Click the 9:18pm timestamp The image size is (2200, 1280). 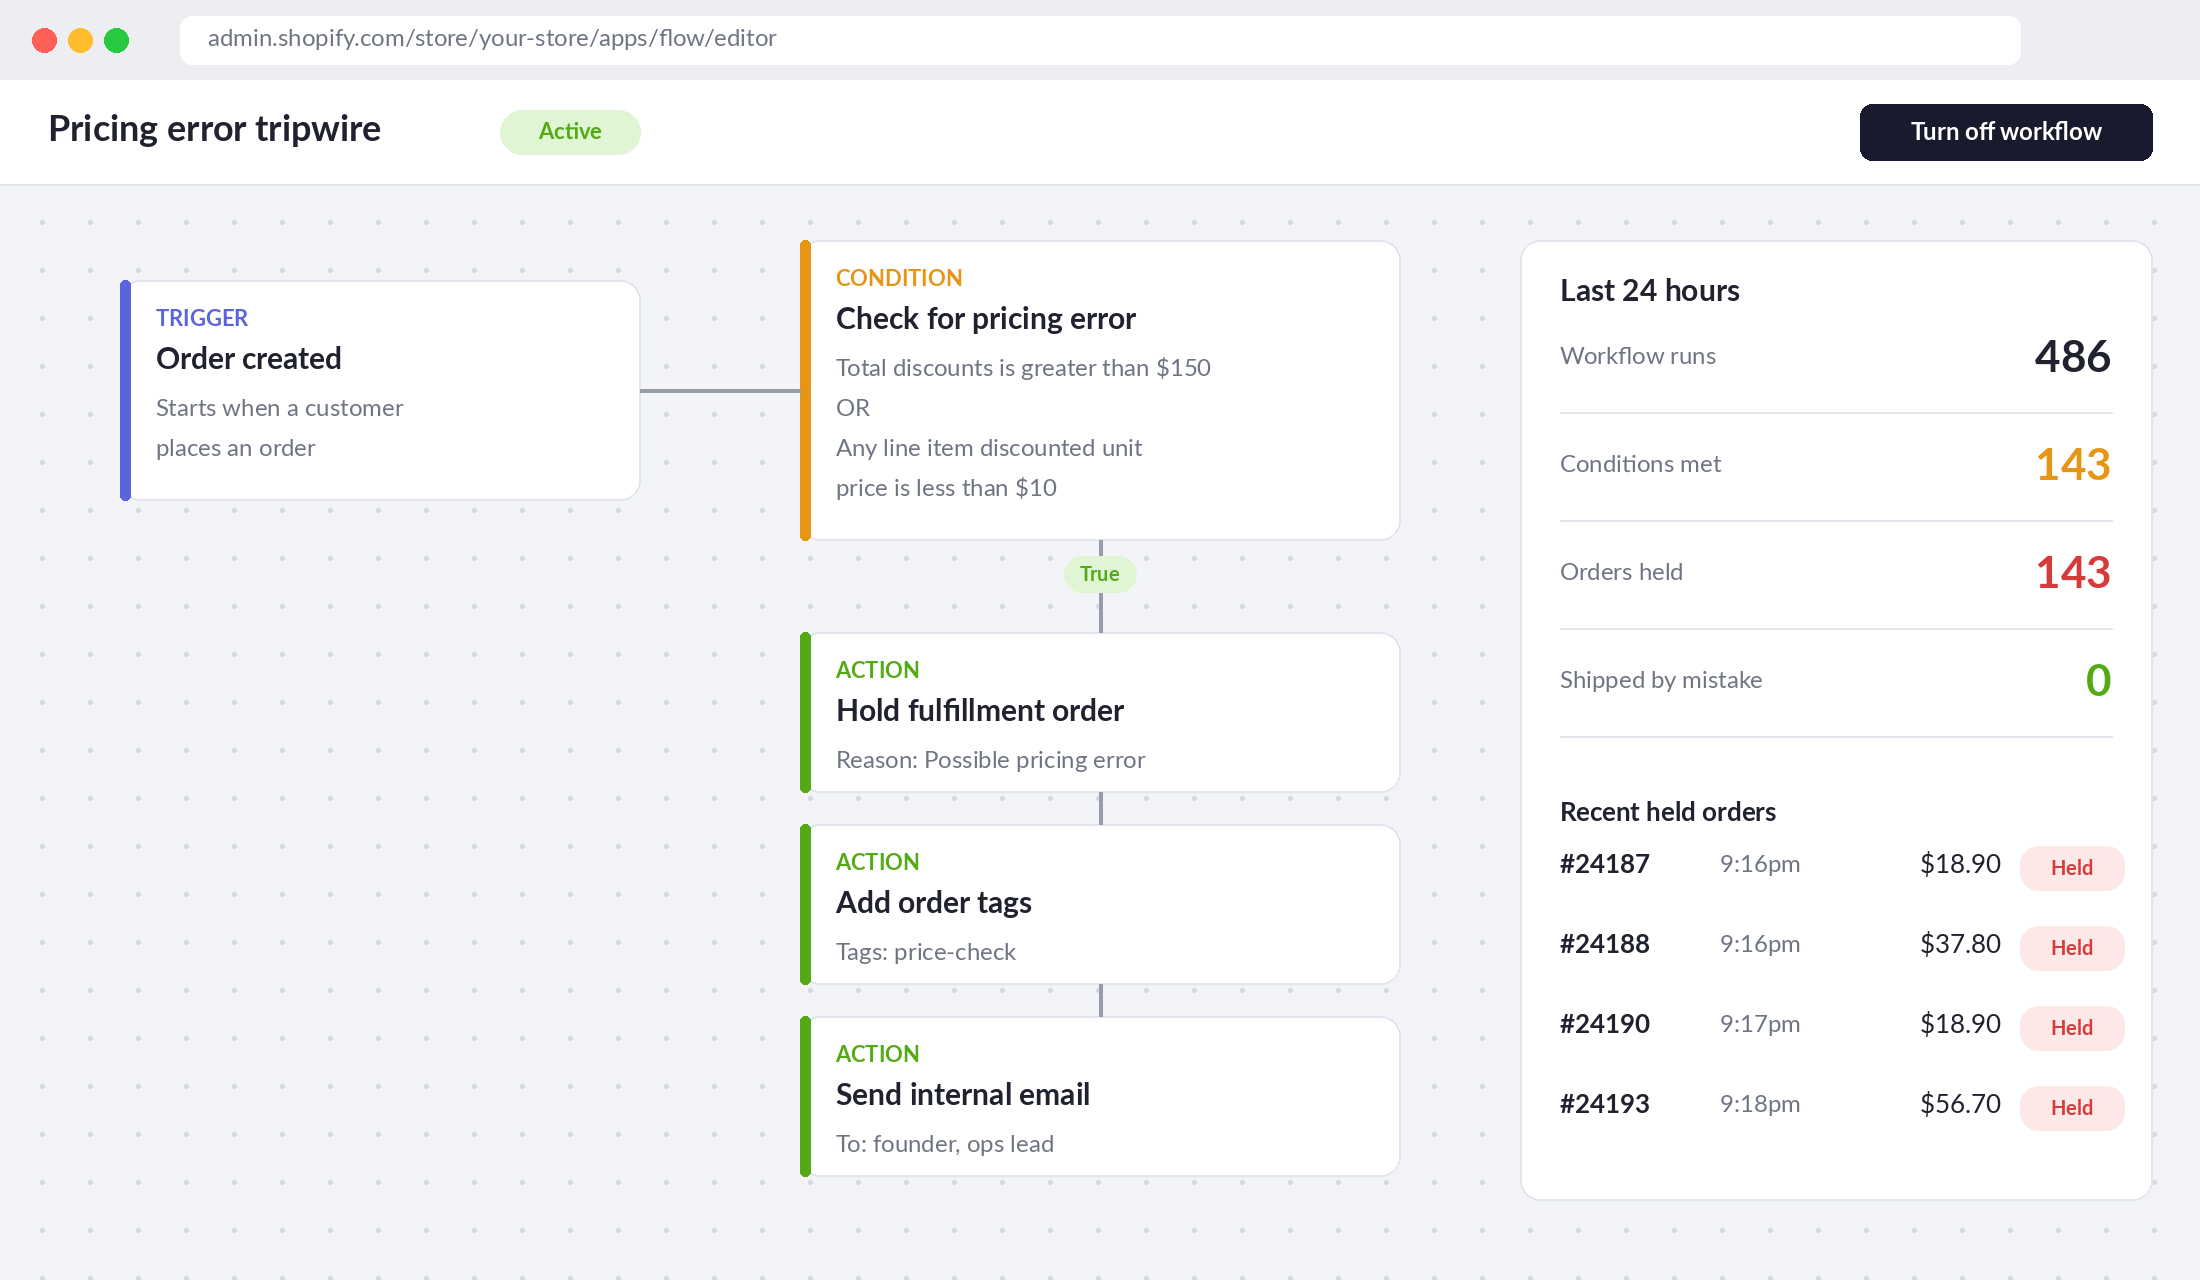point(1760,1104)
